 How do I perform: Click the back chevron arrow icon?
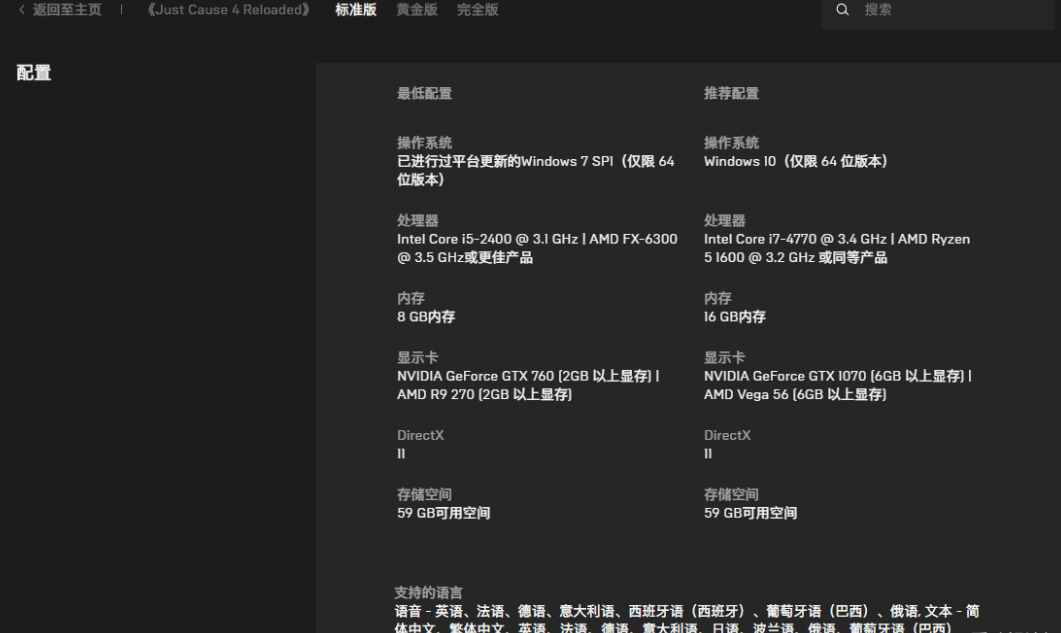[22, 9]
